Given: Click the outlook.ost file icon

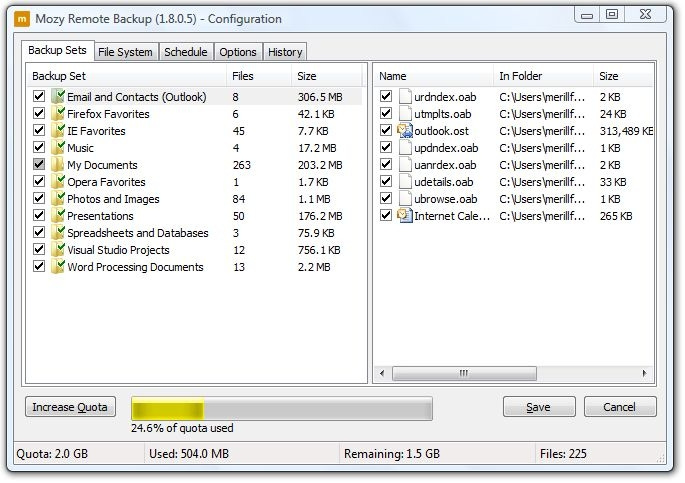Looking at the screenshot, I should 405,131.
